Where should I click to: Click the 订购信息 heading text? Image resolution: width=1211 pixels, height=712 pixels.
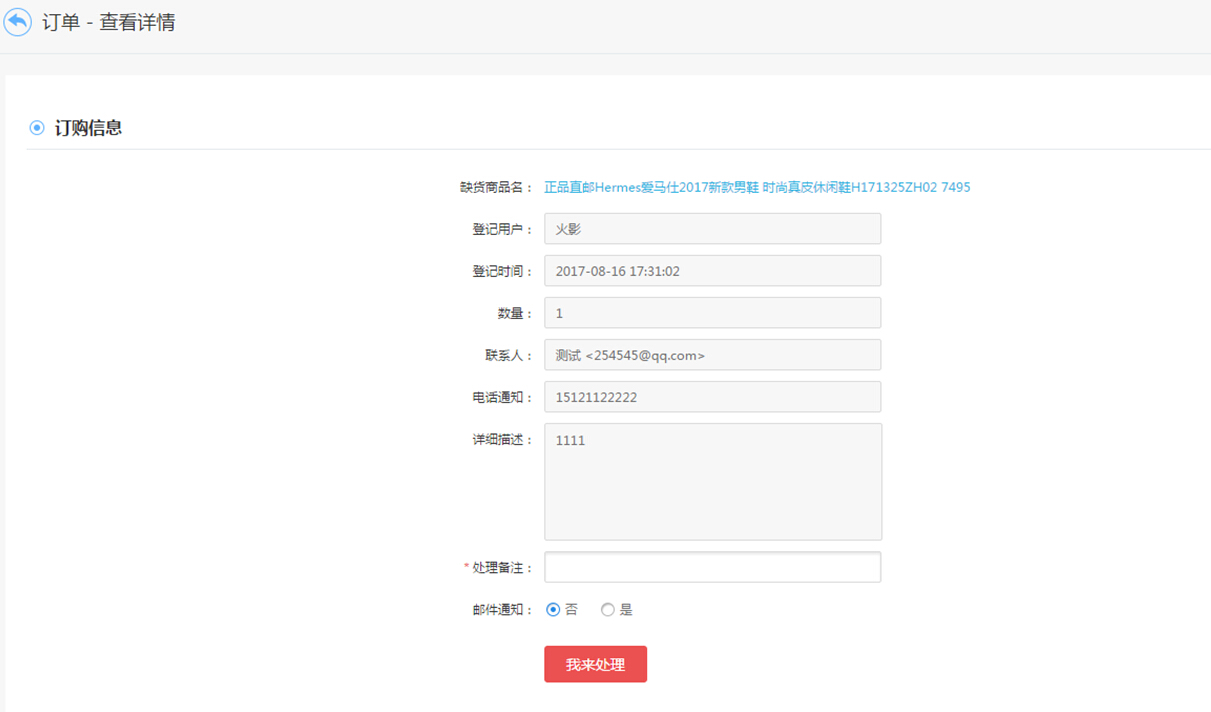coord(88,128)
